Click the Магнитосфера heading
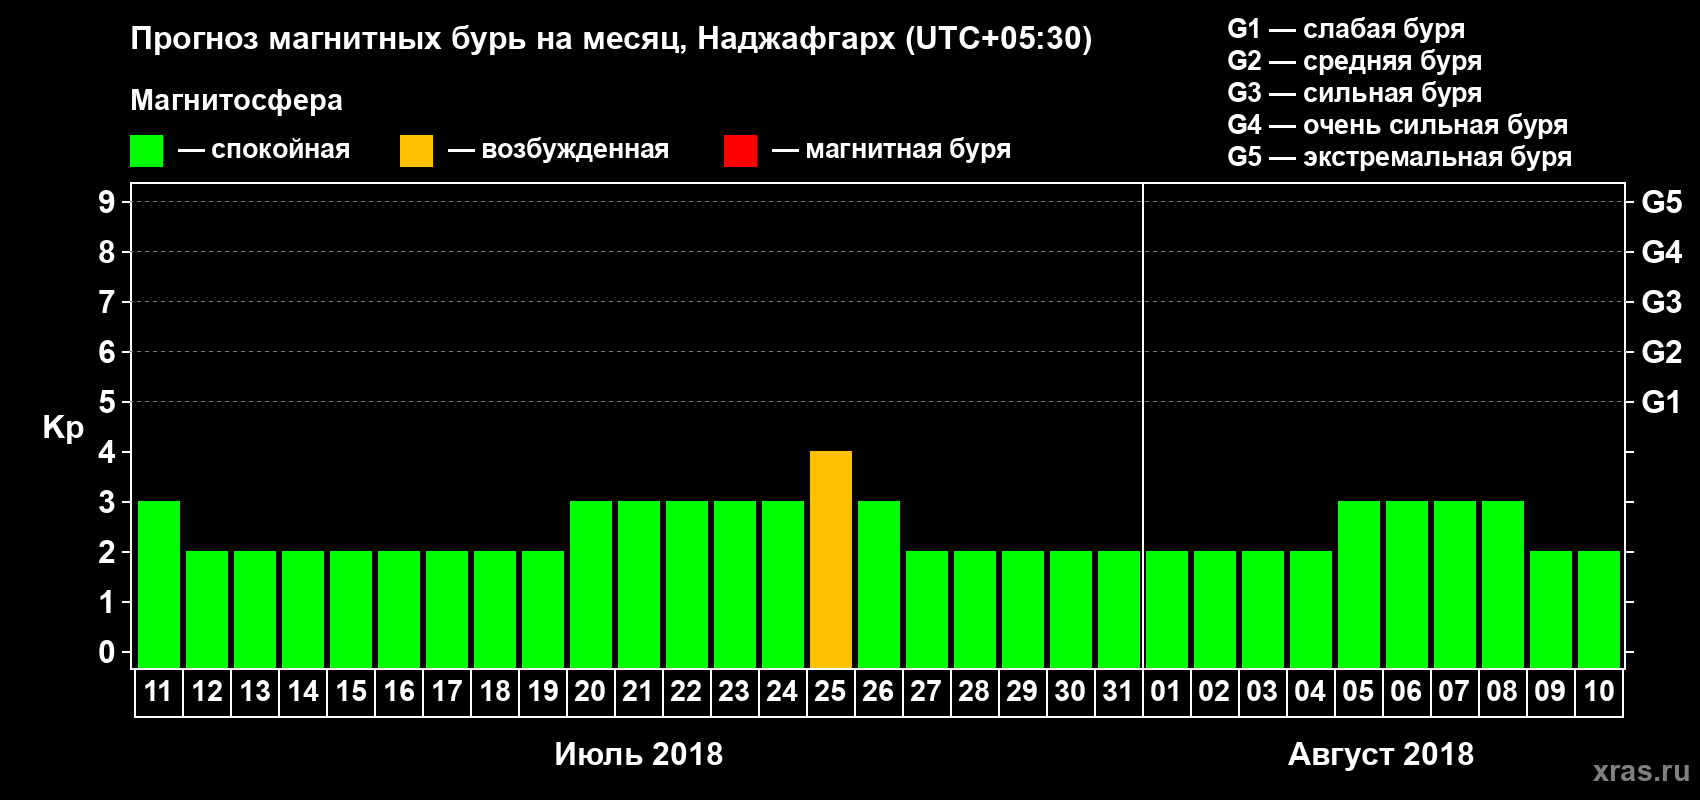 click(x=236, y=100)
